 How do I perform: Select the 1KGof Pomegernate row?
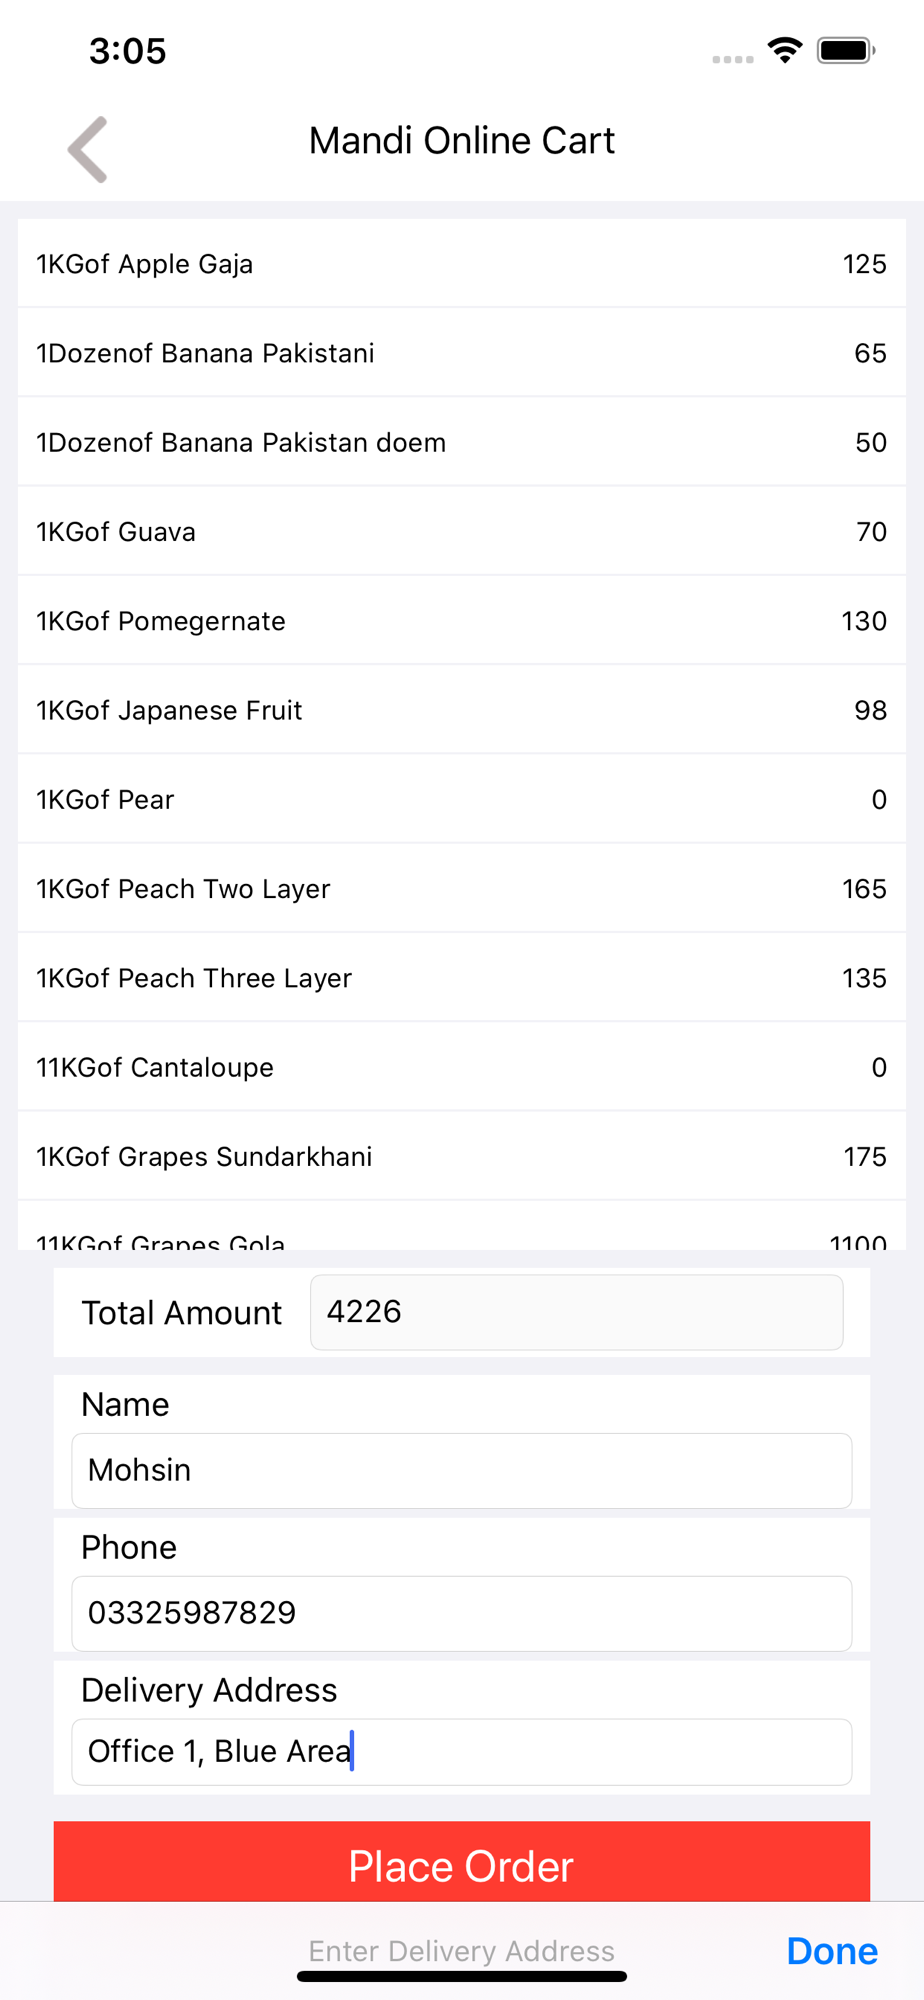(x=462, y=621)
